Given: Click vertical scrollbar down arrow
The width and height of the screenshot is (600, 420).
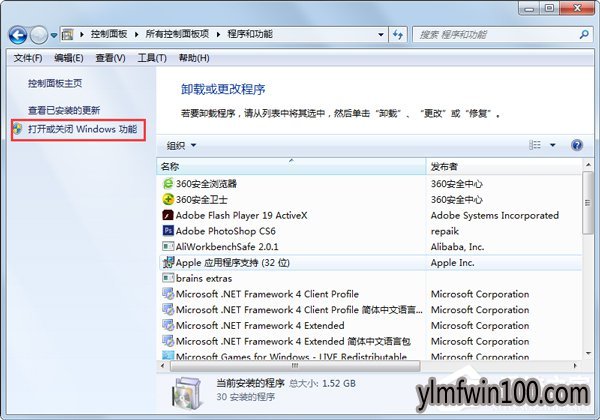Looking at the screenshot, I should point(588,354).
